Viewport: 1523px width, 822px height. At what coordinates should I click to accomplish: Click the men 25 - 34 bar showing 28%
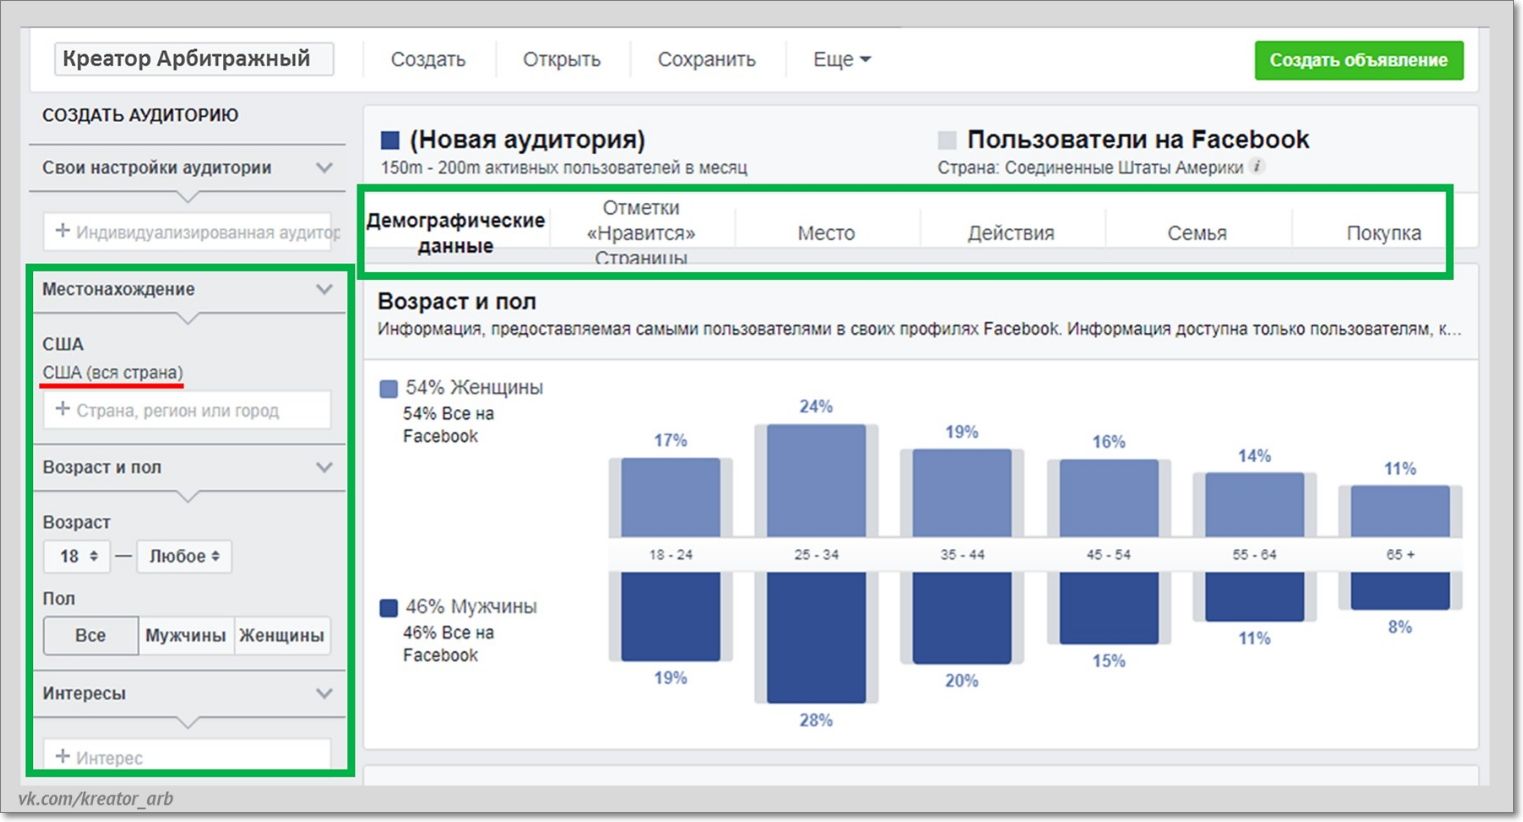[816, 638]
